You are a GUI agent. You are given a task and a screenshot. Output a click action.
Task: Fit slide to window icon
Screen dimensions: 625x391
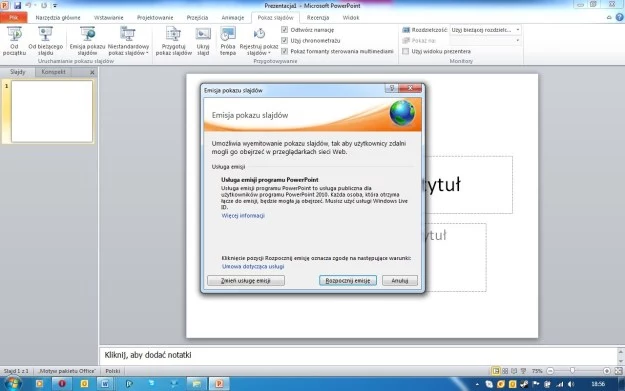(618, 371)
